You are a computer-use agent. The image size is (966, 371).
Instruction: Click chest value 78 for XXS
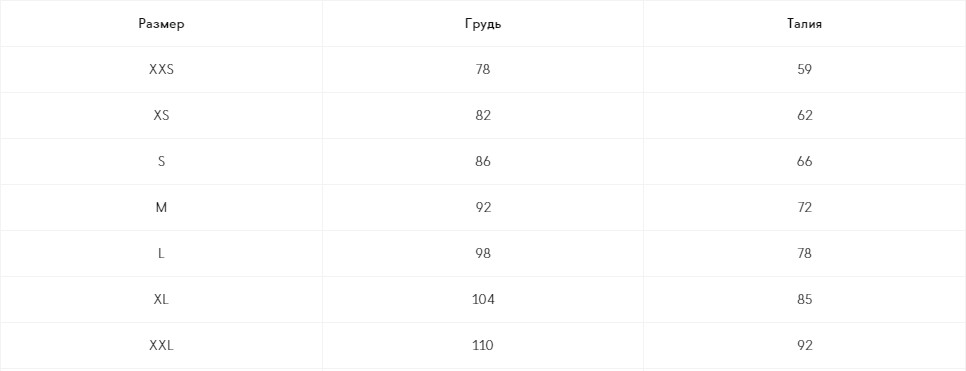[483, 70]
